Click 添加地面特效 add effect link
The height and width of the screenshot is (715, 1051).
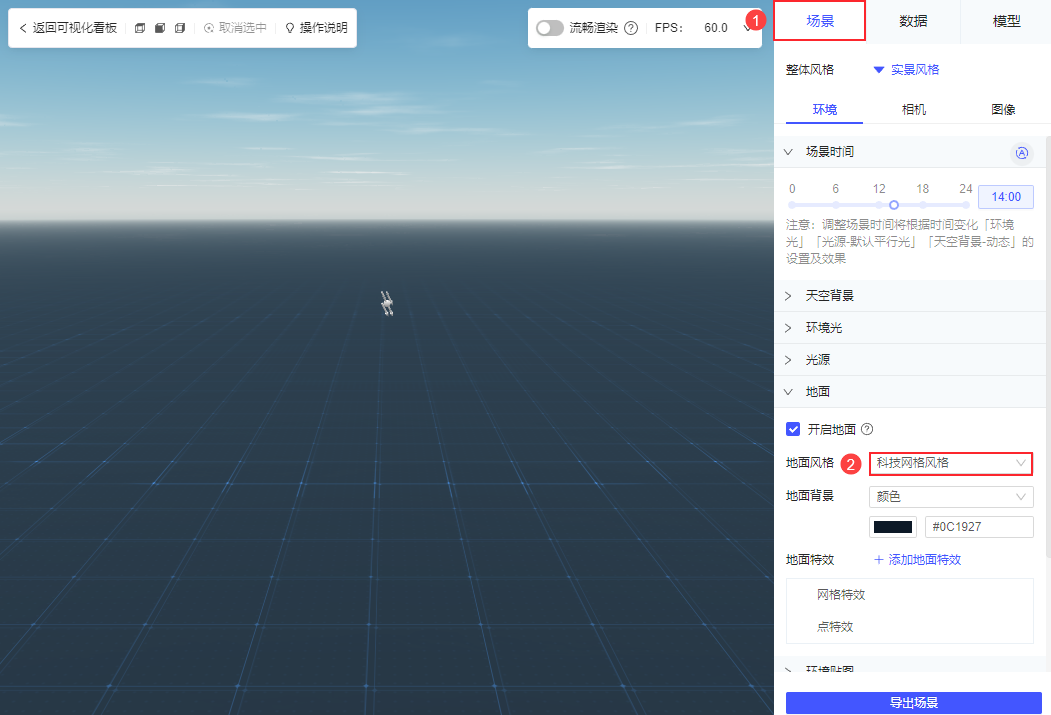click(x=918, y=560)
